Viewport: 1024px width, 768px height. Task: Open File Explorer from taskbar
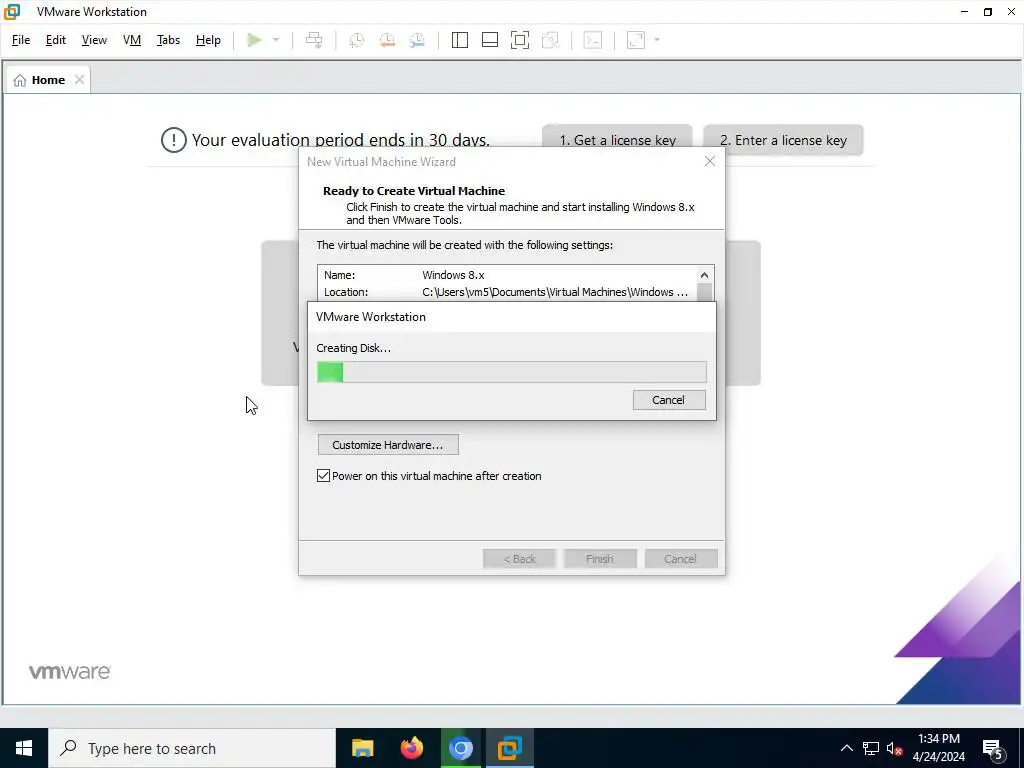362,748
